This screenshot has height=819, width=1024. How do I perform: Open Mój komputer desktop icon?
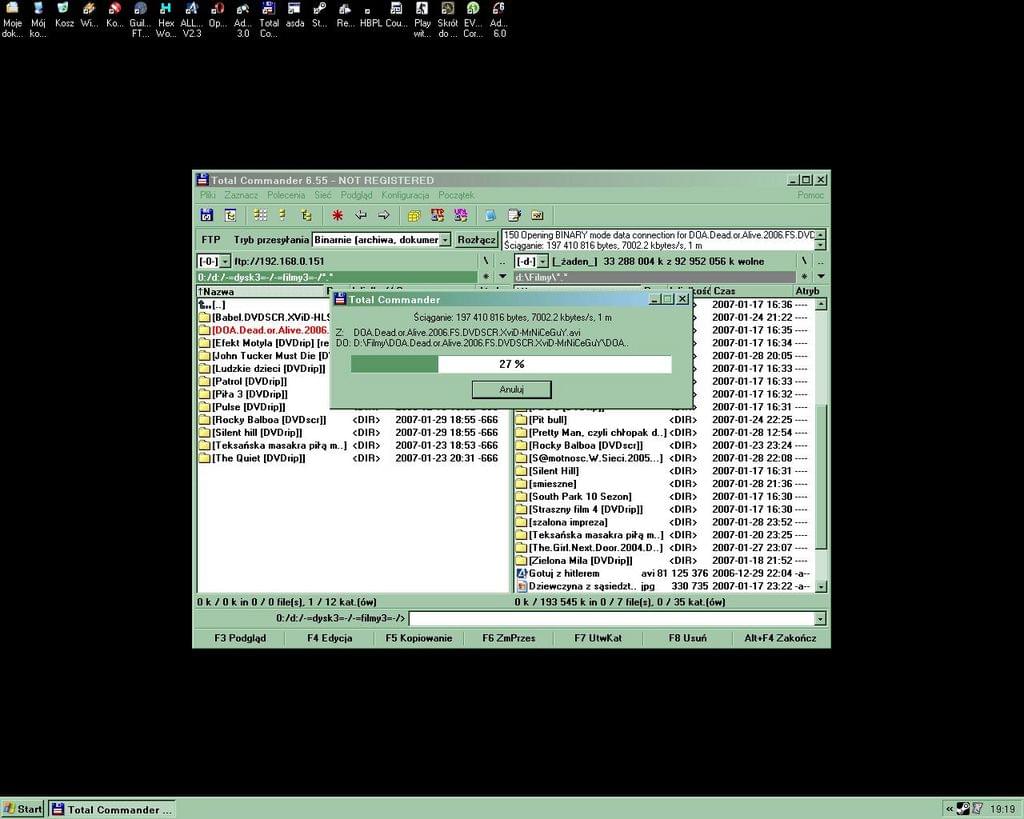click(38, 20)
